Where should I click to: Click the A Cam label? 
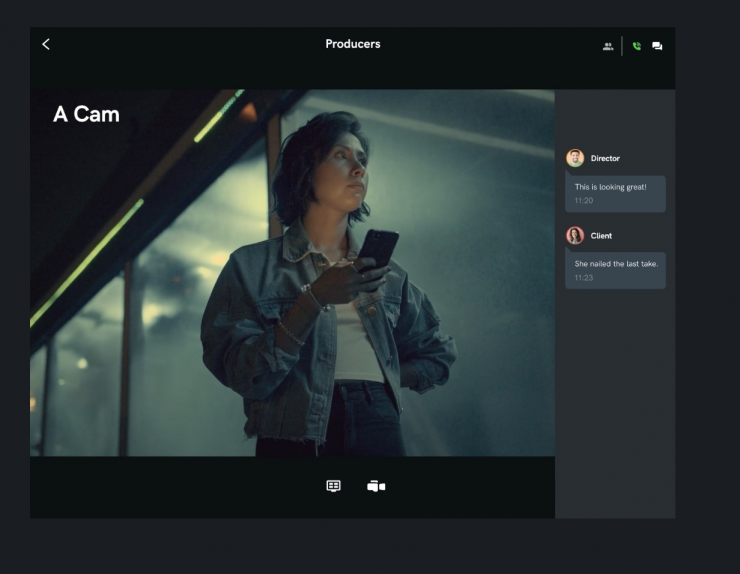(x=86, y=114)
